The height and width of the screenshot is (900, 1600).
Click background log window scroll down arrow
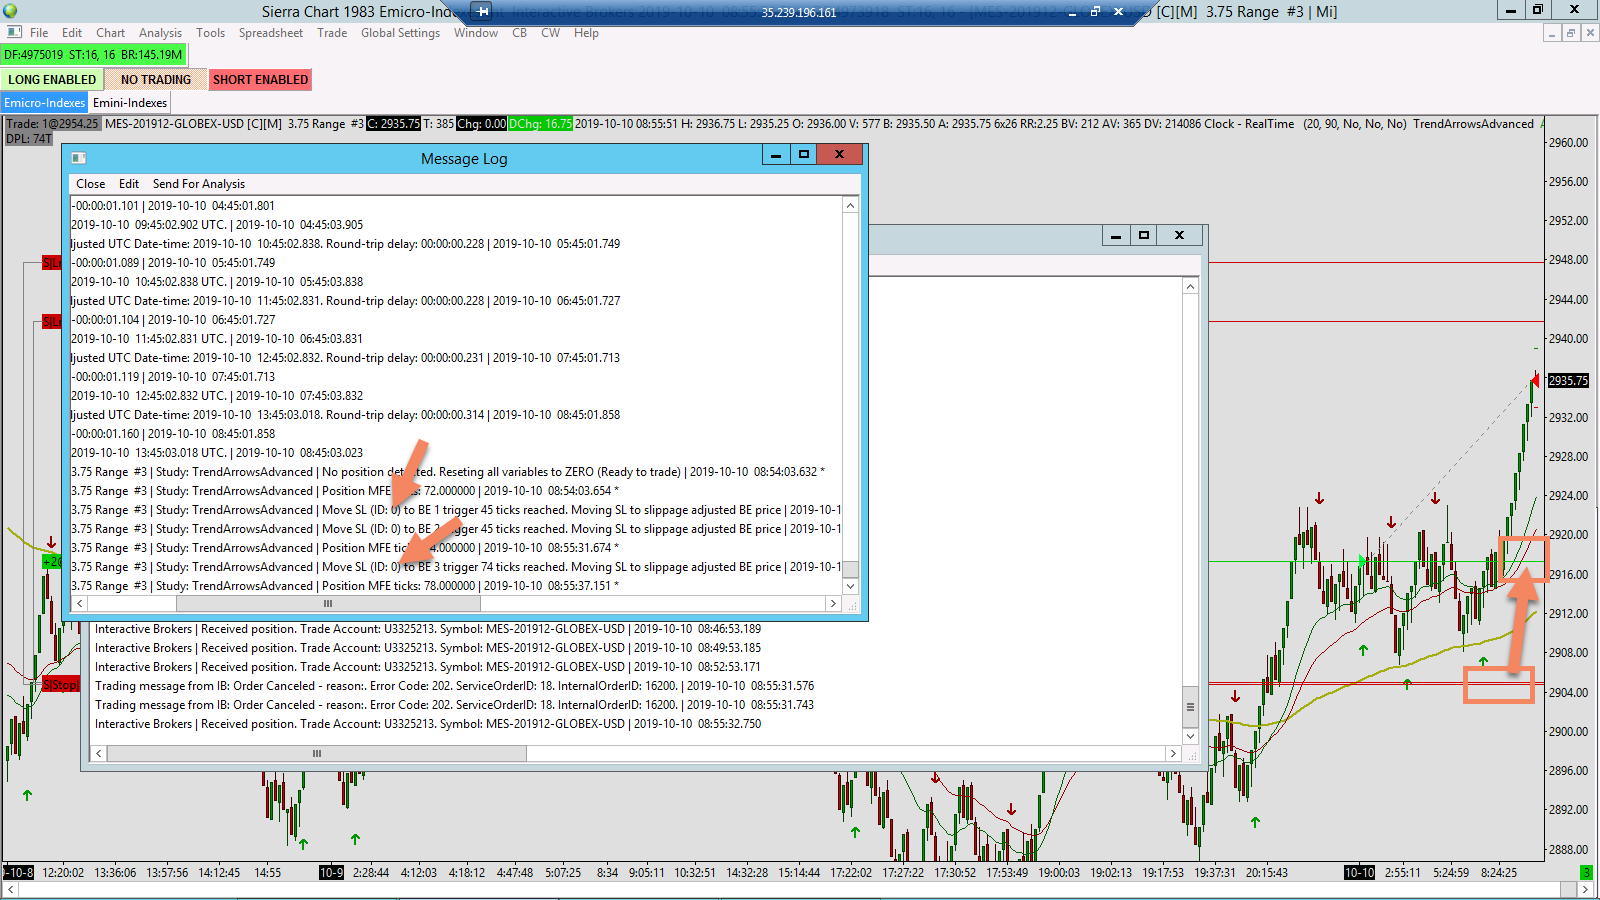tap(1190, 736)
